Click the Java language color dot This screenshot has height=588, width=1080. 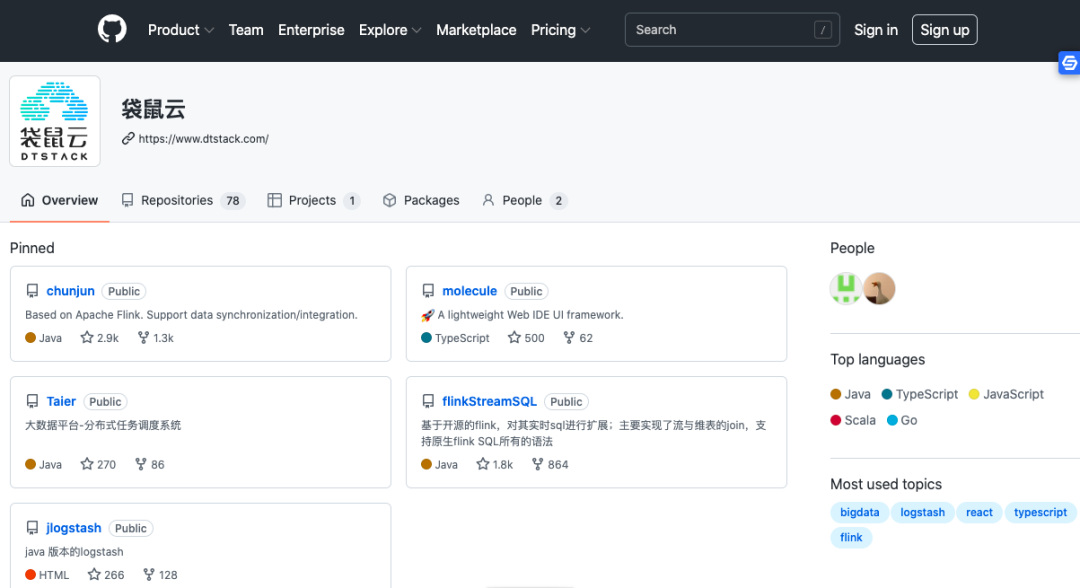(836, 394)
